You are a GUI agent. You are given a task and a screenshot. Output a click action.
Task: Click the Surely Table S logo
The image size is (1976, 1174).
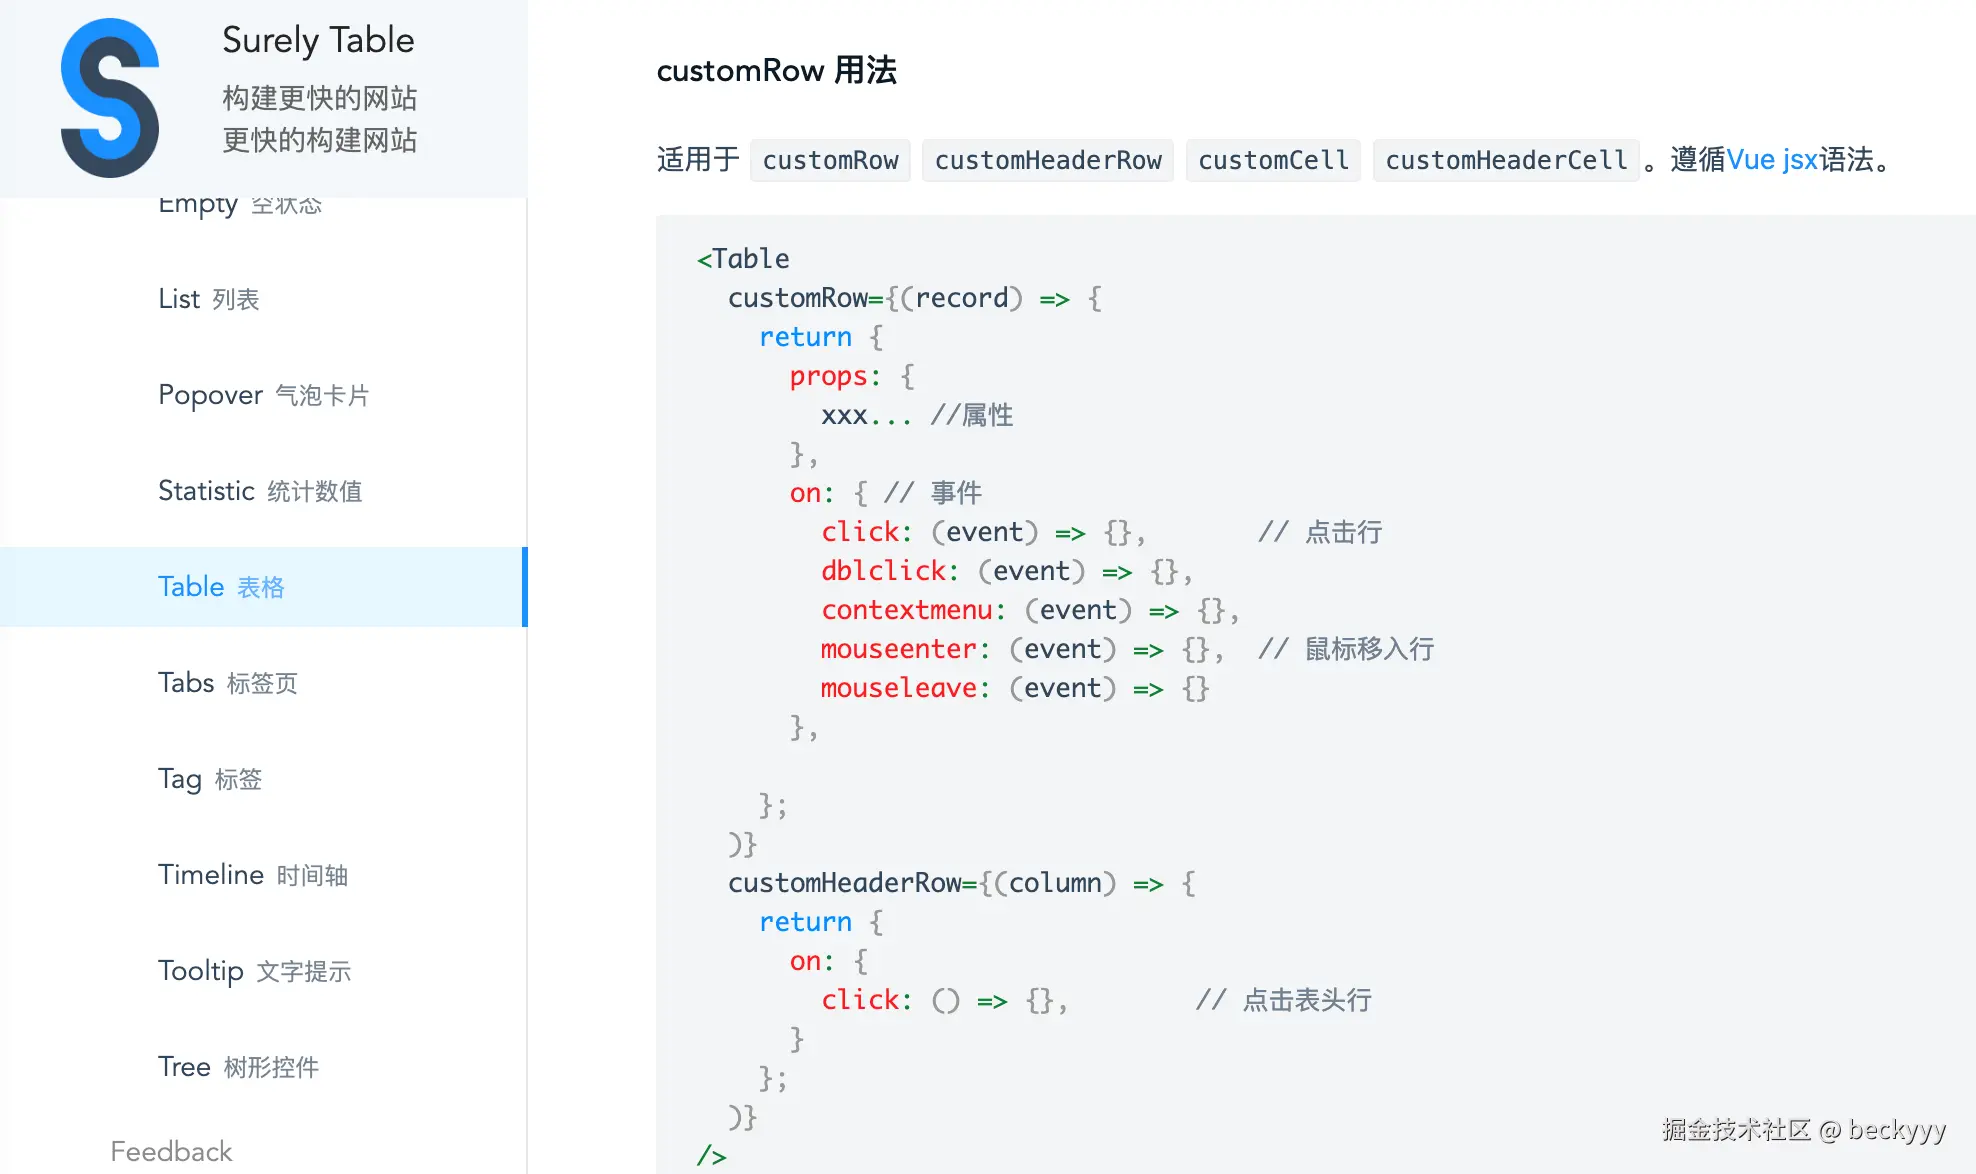tap(110, 98)
